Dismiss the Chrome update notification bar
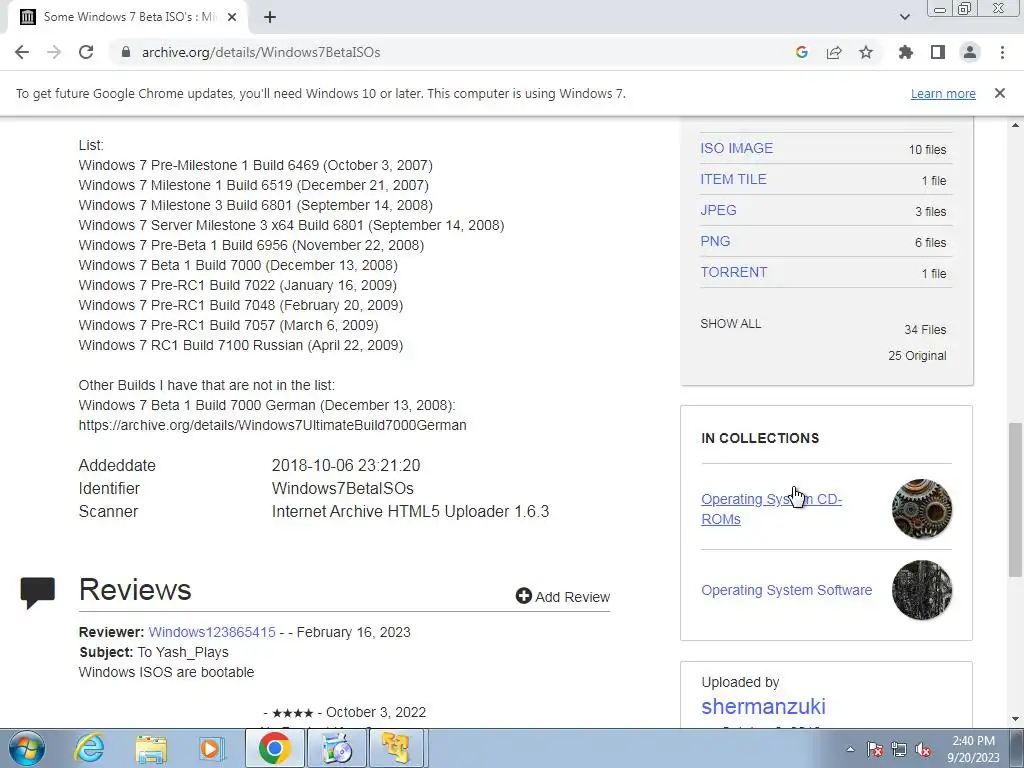The image size is (1024, 768). click(1000, 93)
